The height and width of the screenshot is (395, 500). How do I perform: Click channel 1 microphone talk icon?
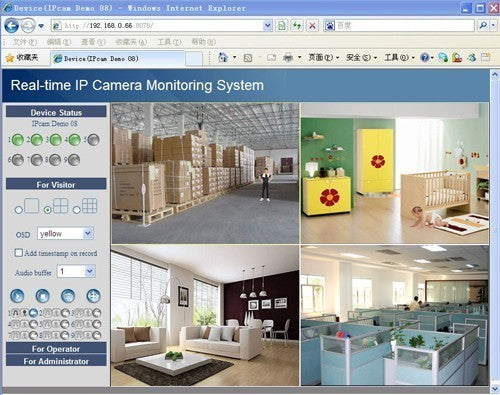pos(24,313)
